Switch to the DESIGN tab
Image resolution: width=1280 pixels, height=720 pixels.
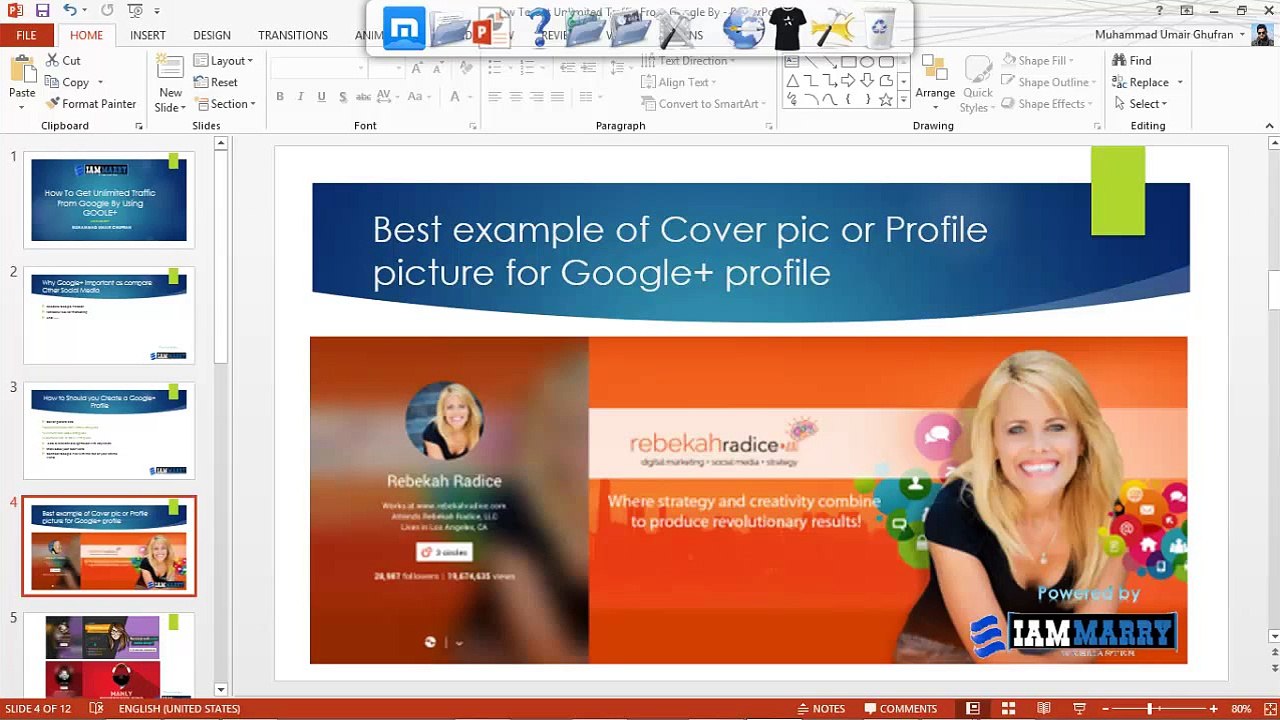211,35
